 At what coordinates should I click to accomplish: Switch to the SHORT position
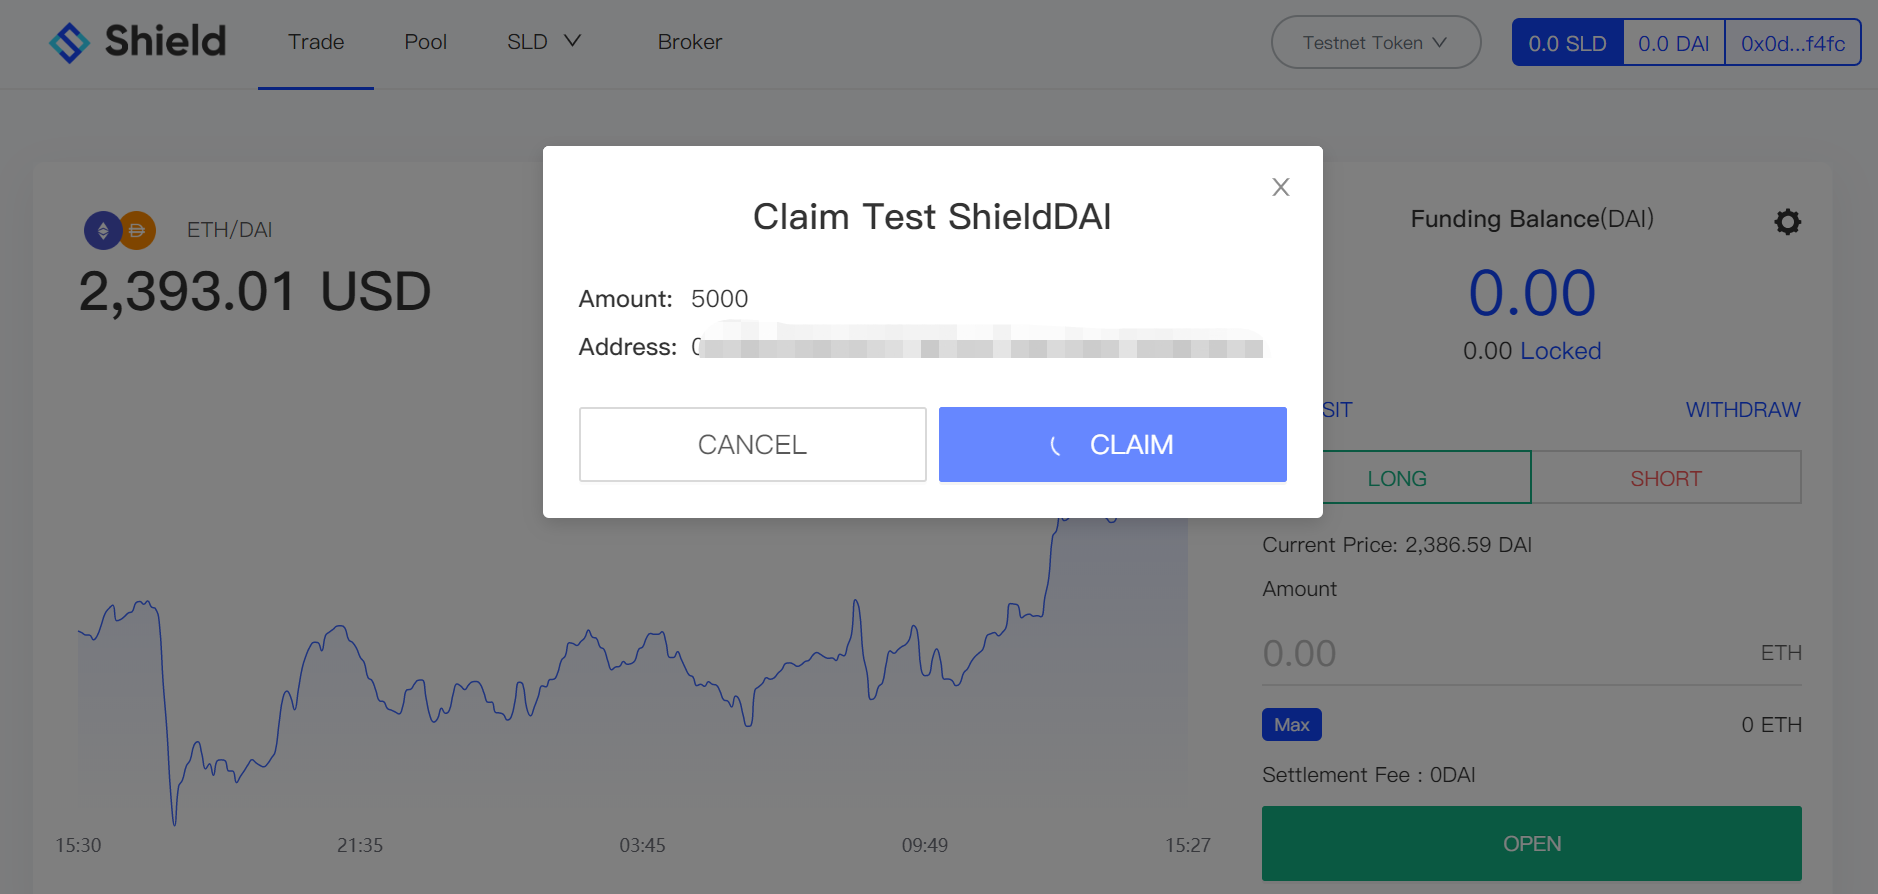[x=1665, y=478]
